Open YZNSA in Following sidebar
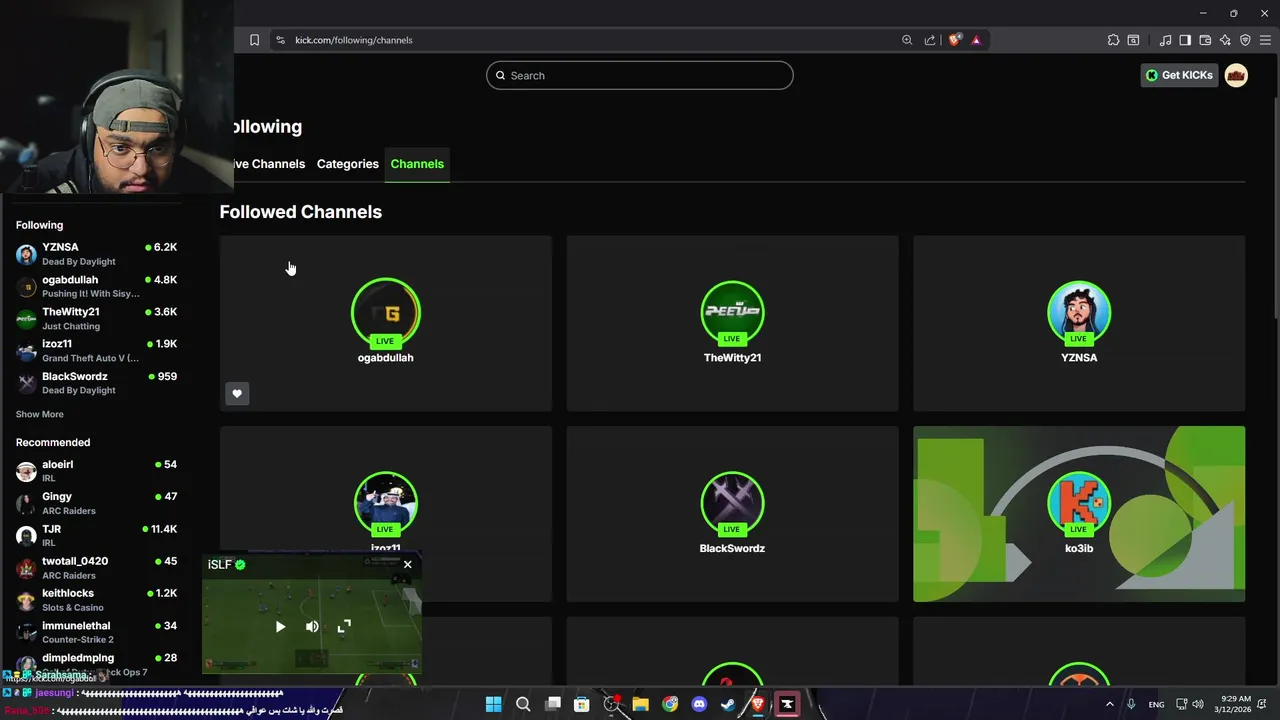Image resolution: width=1280 pixels, height=720 pixels. tap(96, 254)
